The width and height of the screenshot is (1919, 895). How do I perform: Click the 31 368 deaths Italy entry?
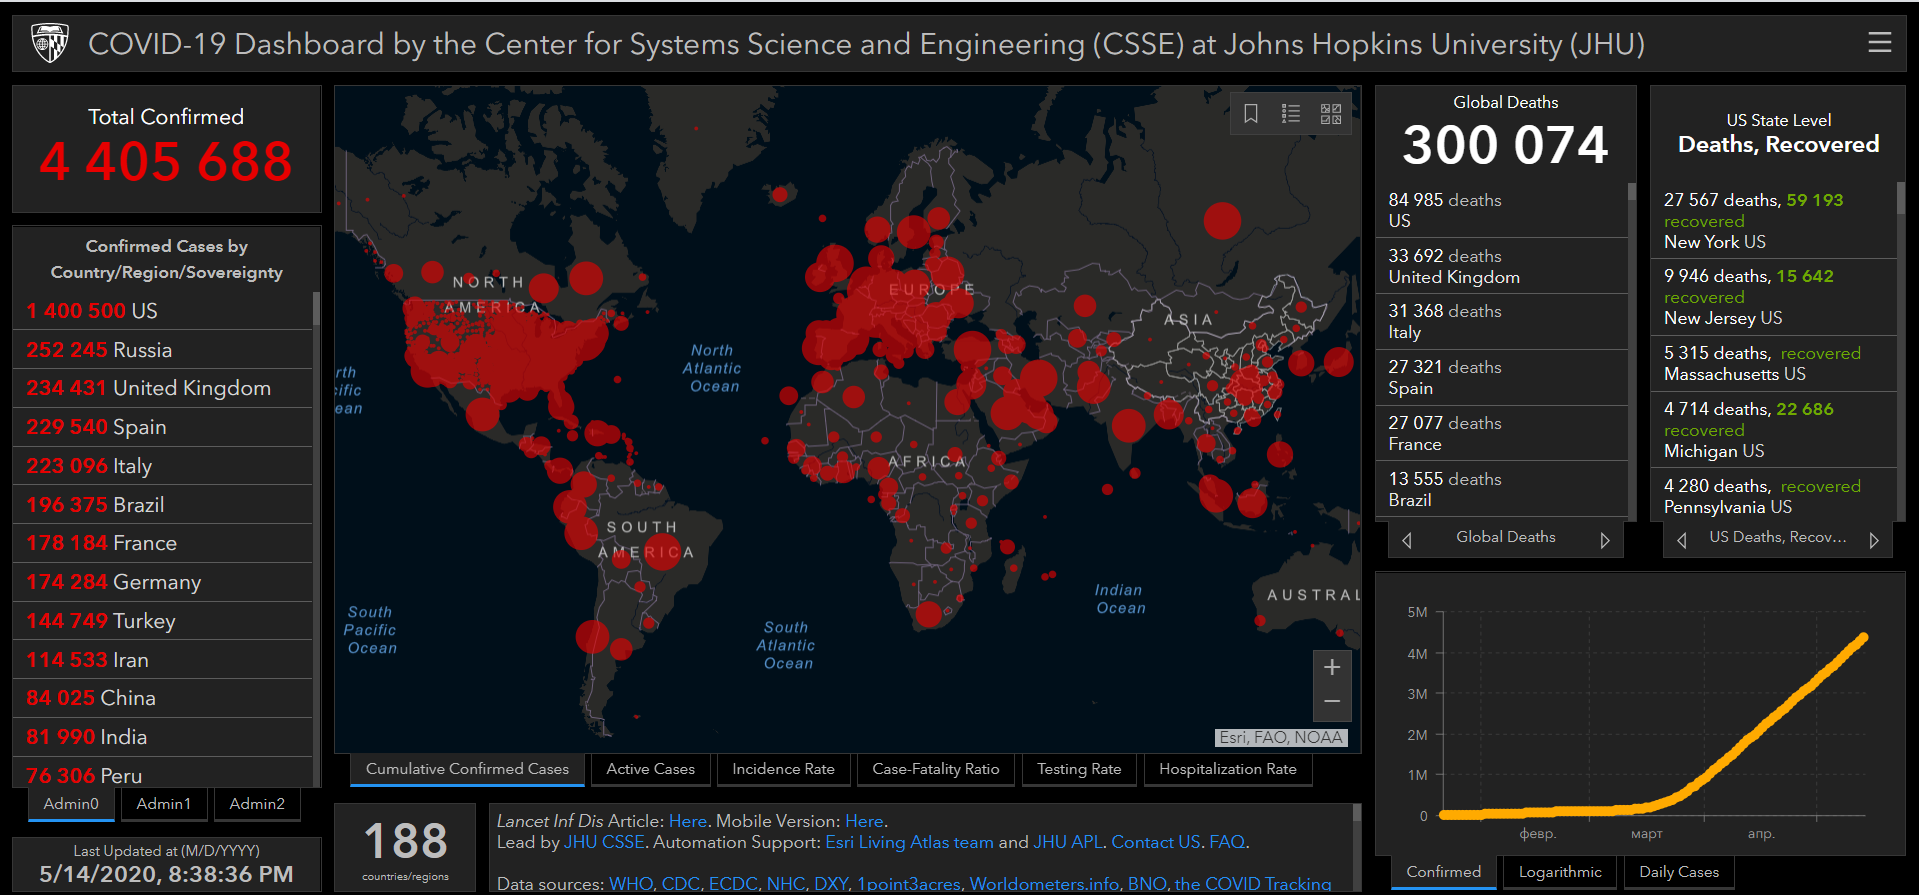point(1502,322)
